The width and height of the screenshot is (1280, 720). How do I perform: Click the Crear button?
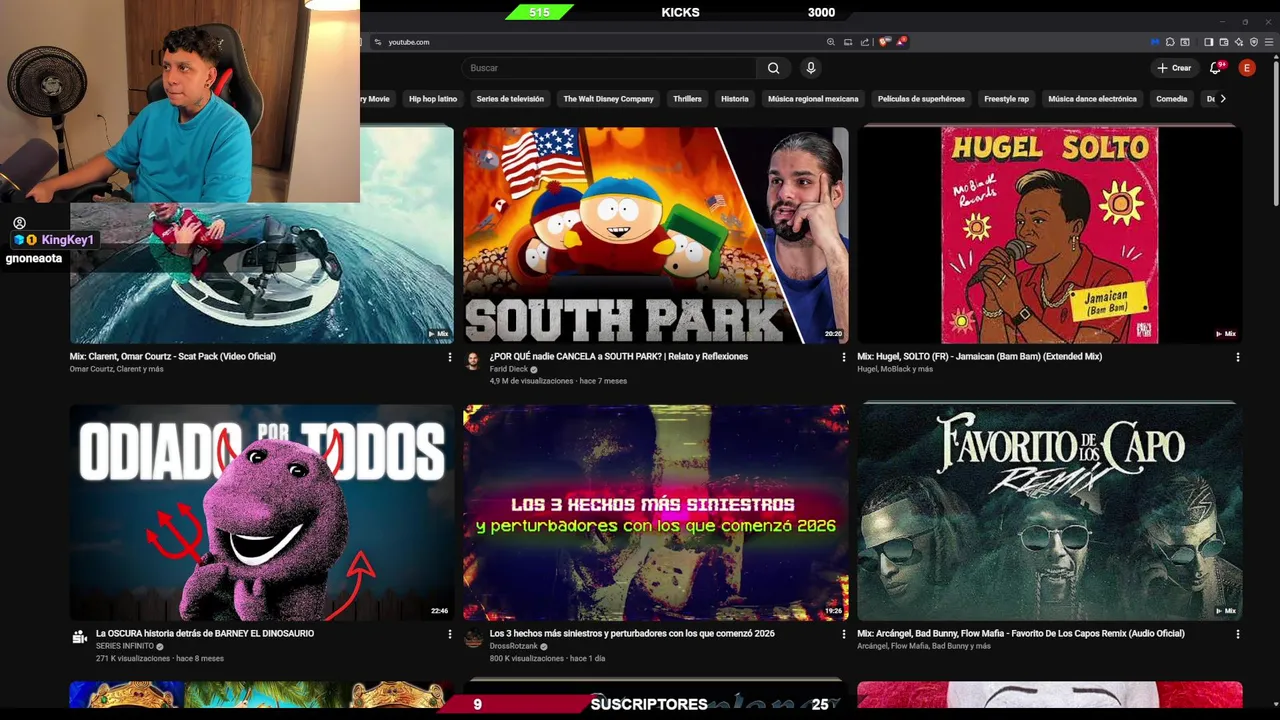click(x=1174, y=68)
